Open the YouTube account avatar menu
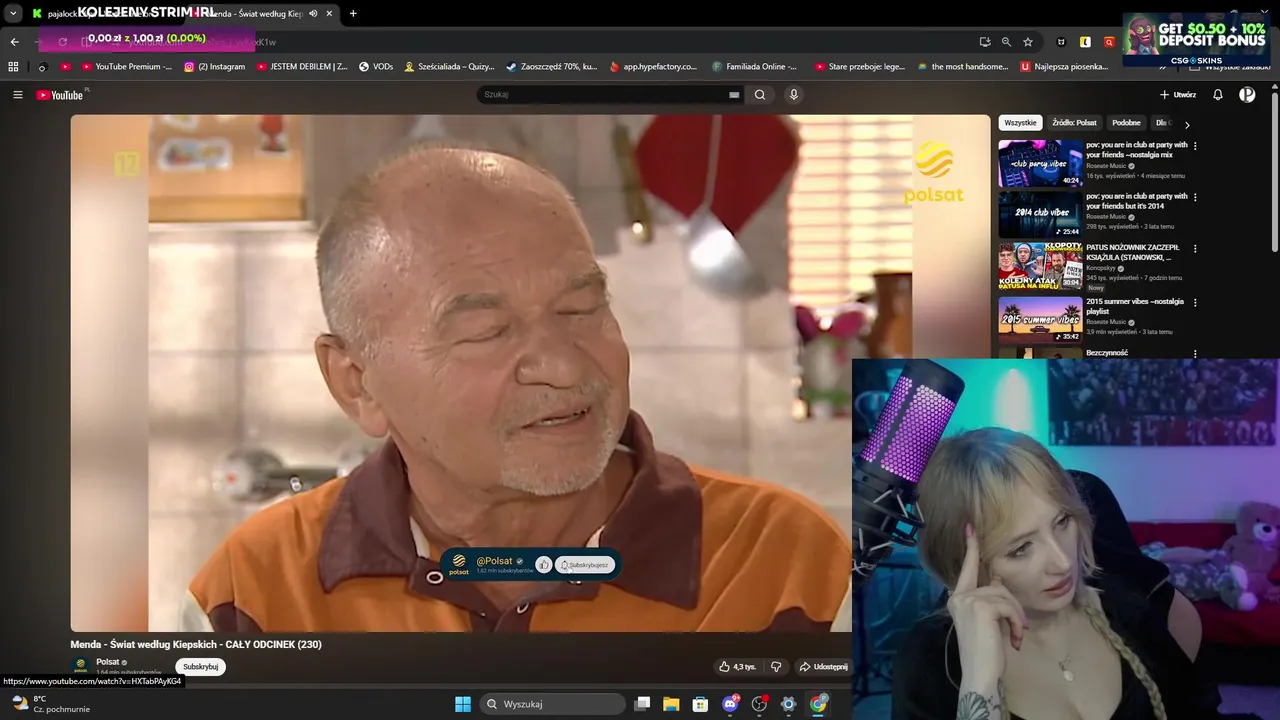The width and height of the screenshot is (1280, 720). [1247, 95]
